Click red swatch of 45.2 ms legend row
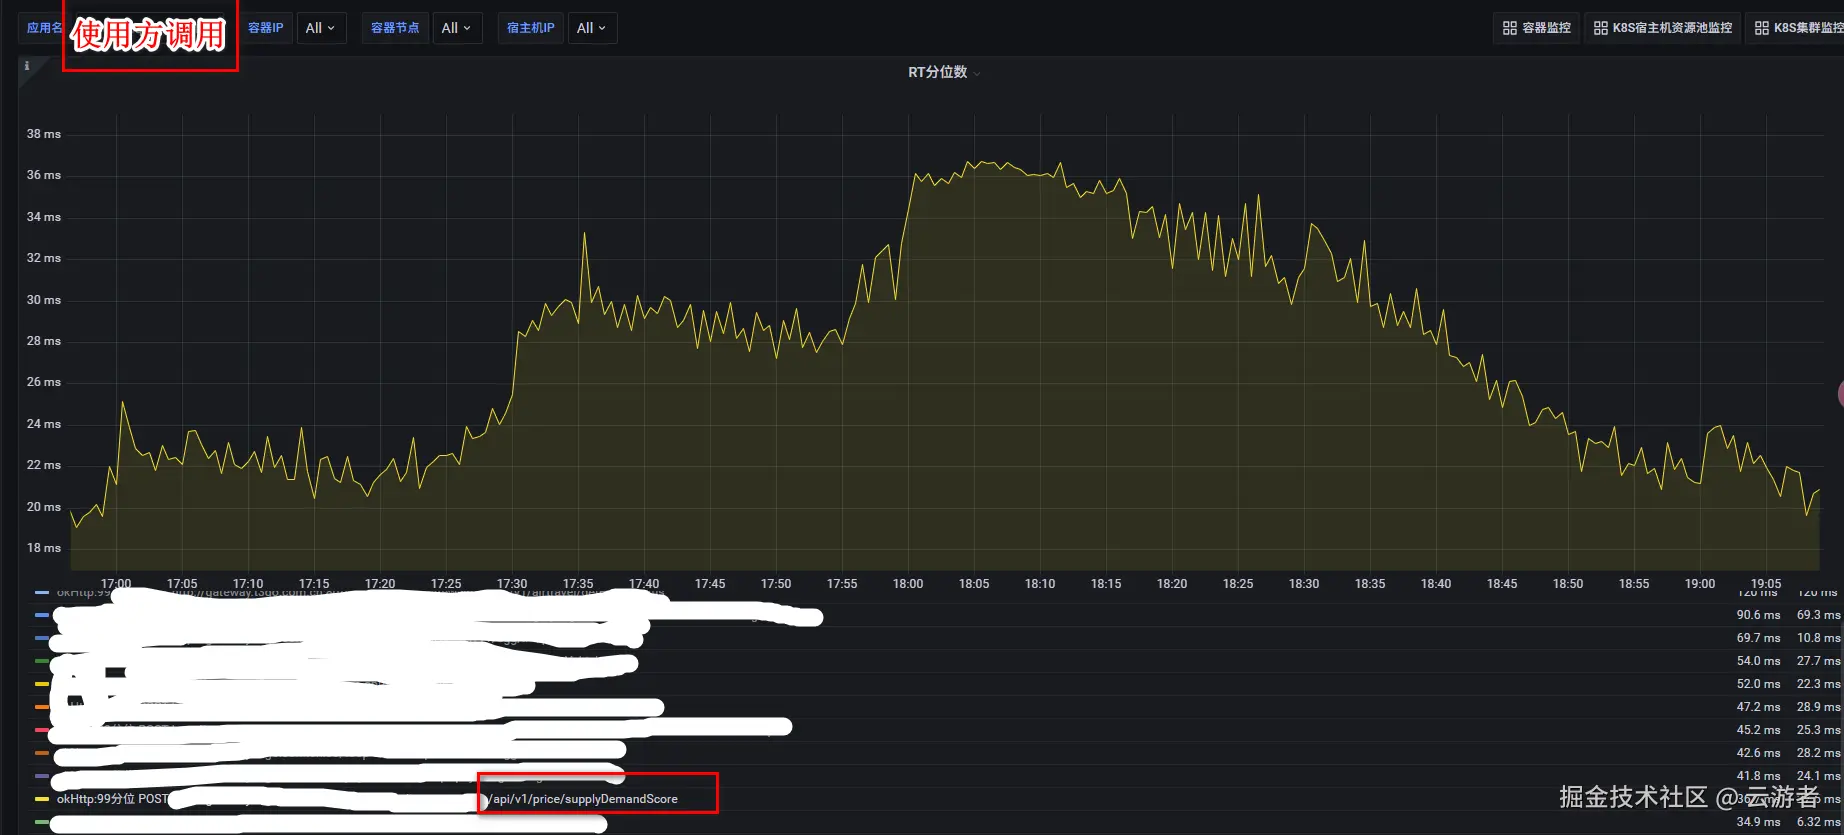Viewport: 1844px width, 835px height. 42,730
